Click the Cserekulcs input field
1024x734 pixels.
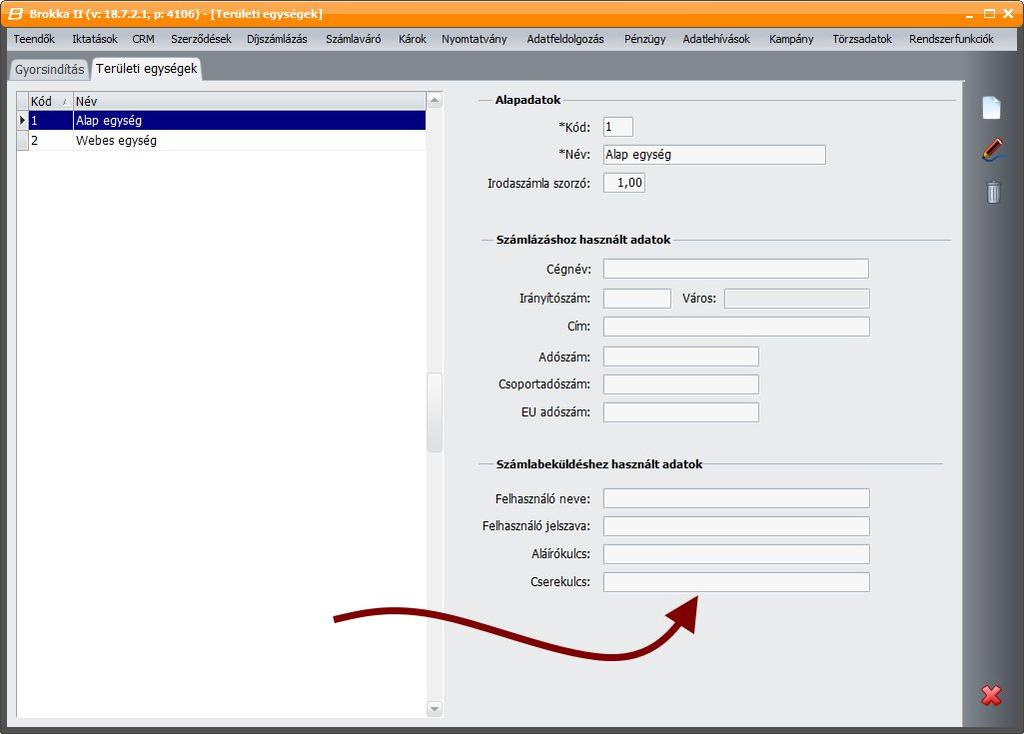[736, 582]
